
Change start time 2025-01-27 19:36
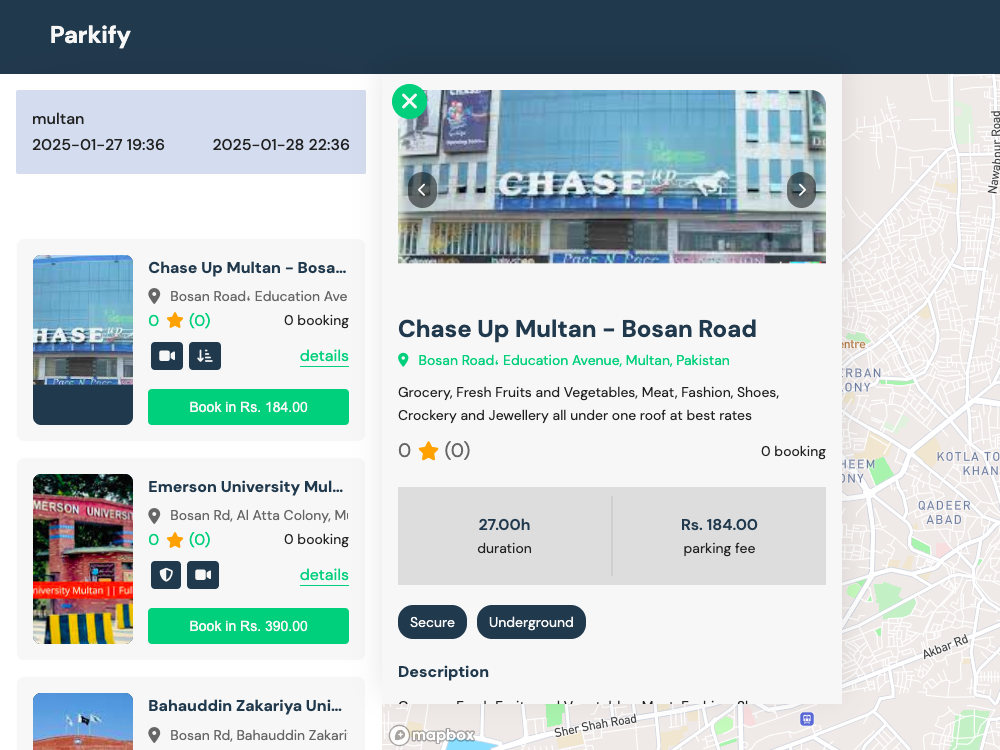[98, 145]
